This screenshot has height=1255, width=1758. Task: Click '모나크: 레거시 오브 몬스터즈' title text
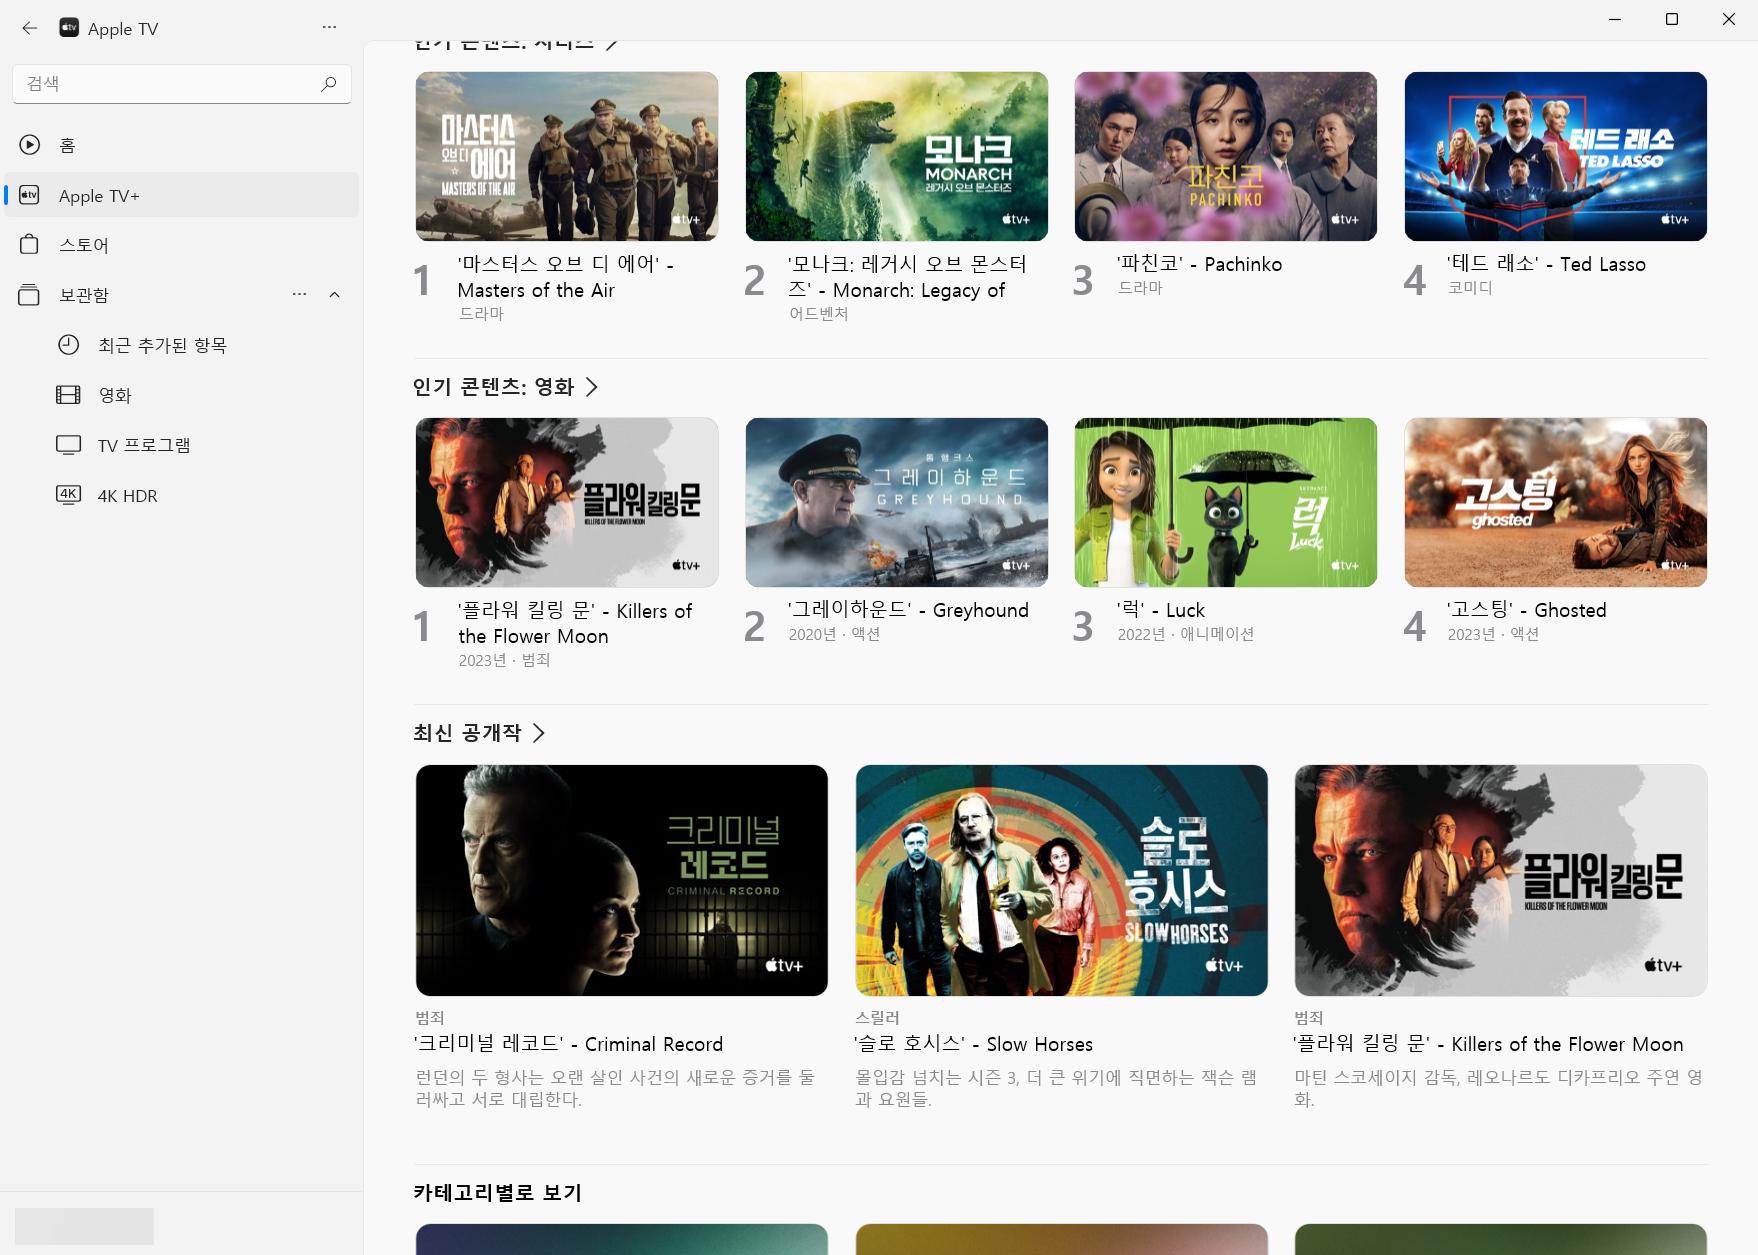pos(908,277)
